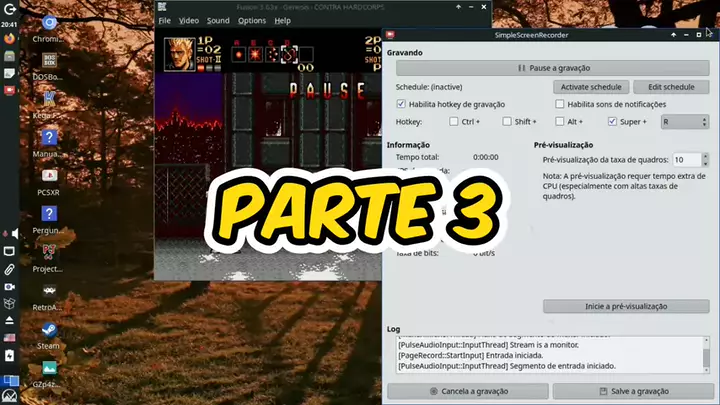Open the package updates box tray icon
The height and width of the screenshot is (405, 720).
[x=9, y=303]
